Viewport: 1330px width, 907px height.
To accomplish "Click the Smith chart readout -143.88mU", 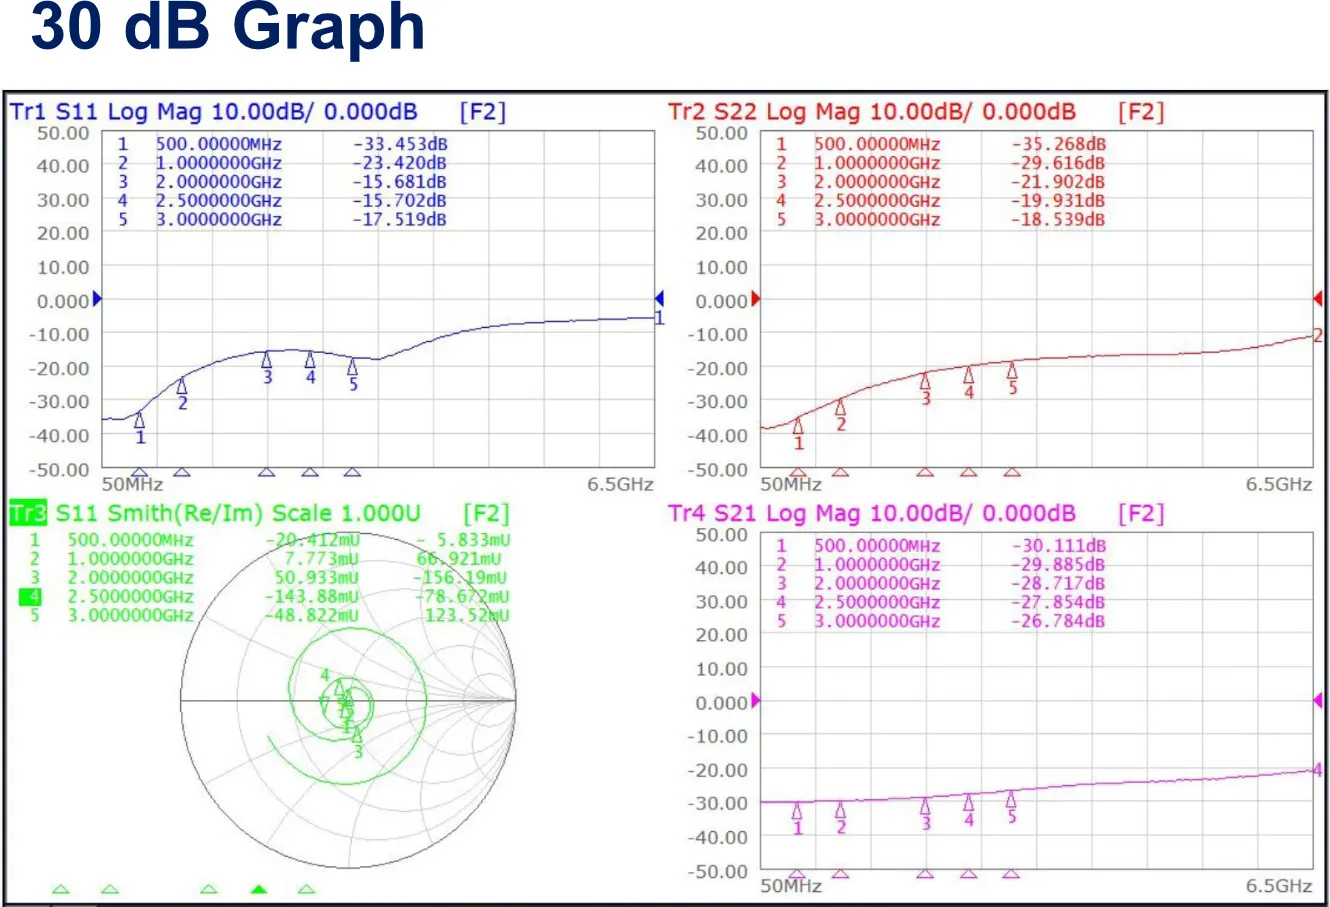I will coord(311,597).
